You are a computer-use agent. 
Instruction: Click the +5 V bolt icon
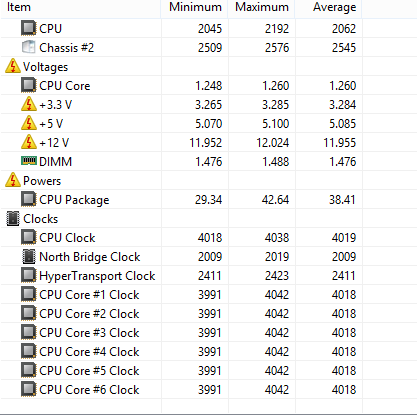29,123
